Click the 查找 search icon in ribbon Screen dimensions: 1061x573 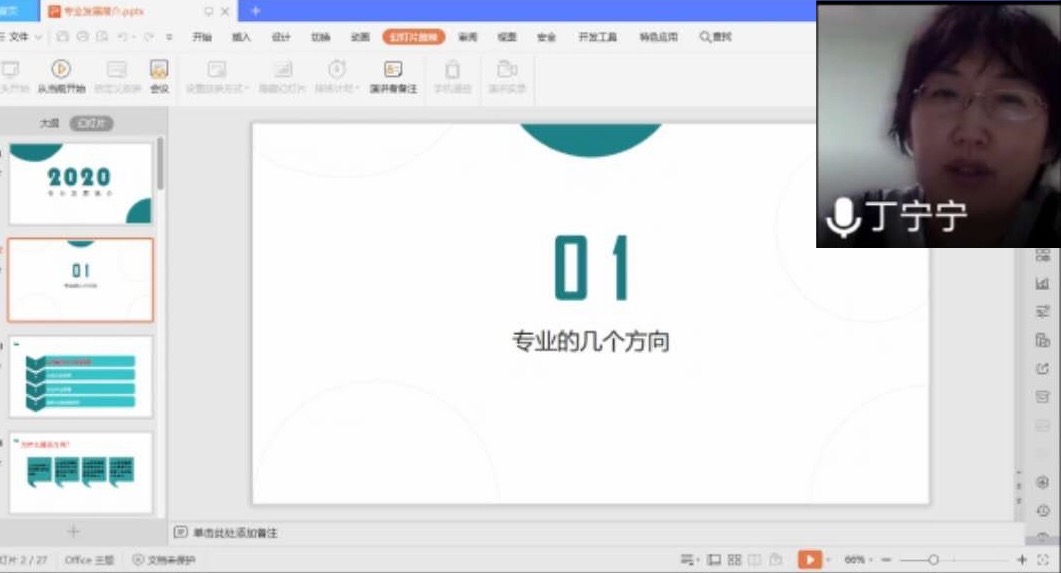click(x=715, y=37)
